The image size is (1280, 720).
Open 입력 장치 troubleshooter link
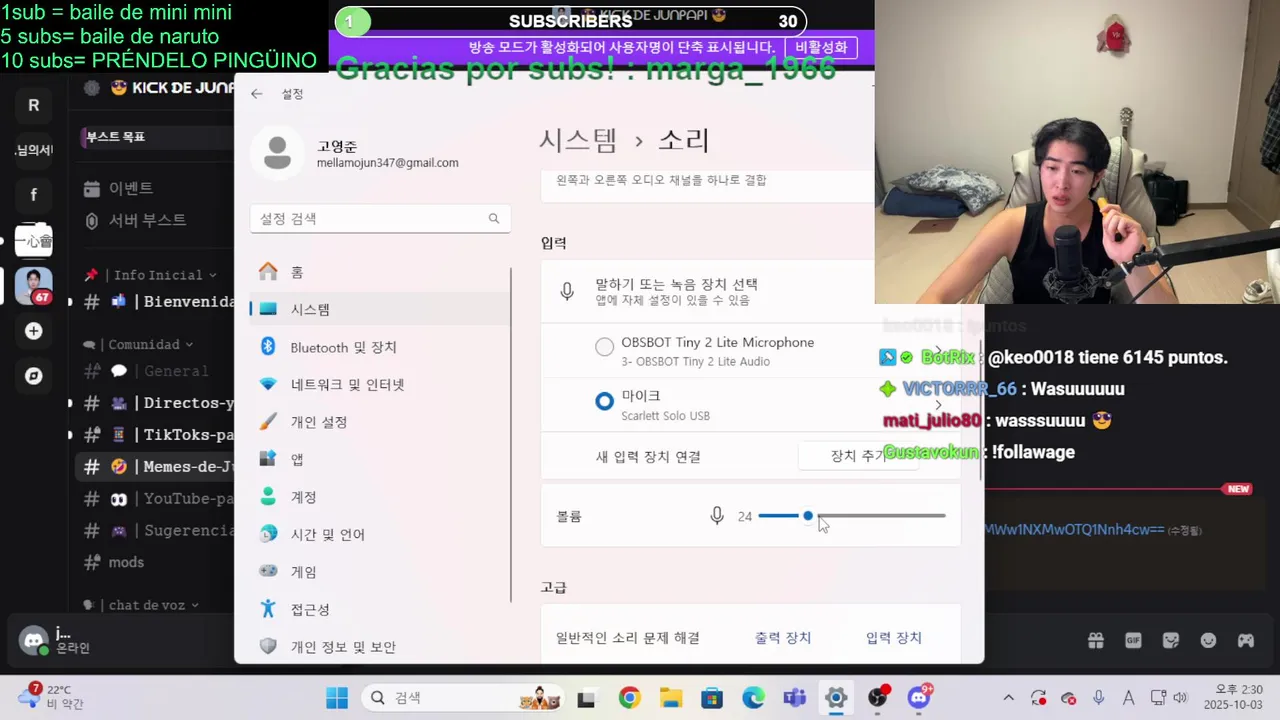tap(894, 638)
